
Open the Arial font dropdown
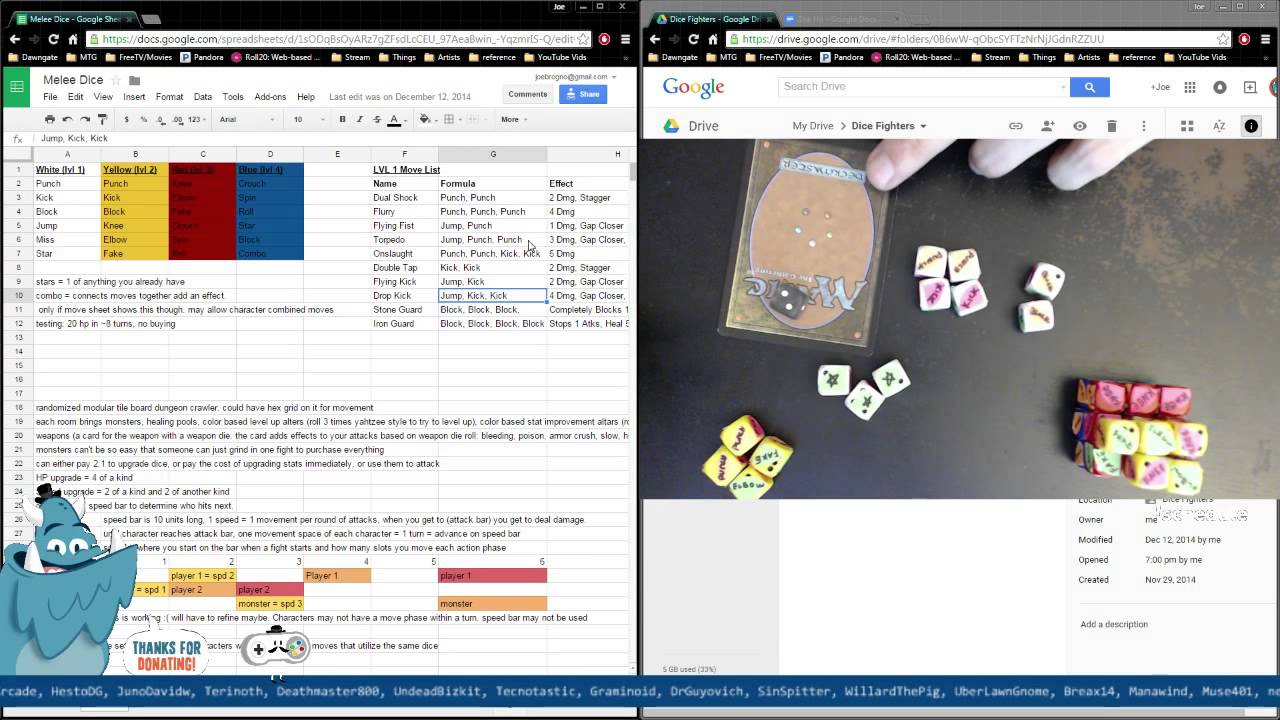[x=246, y=119]
